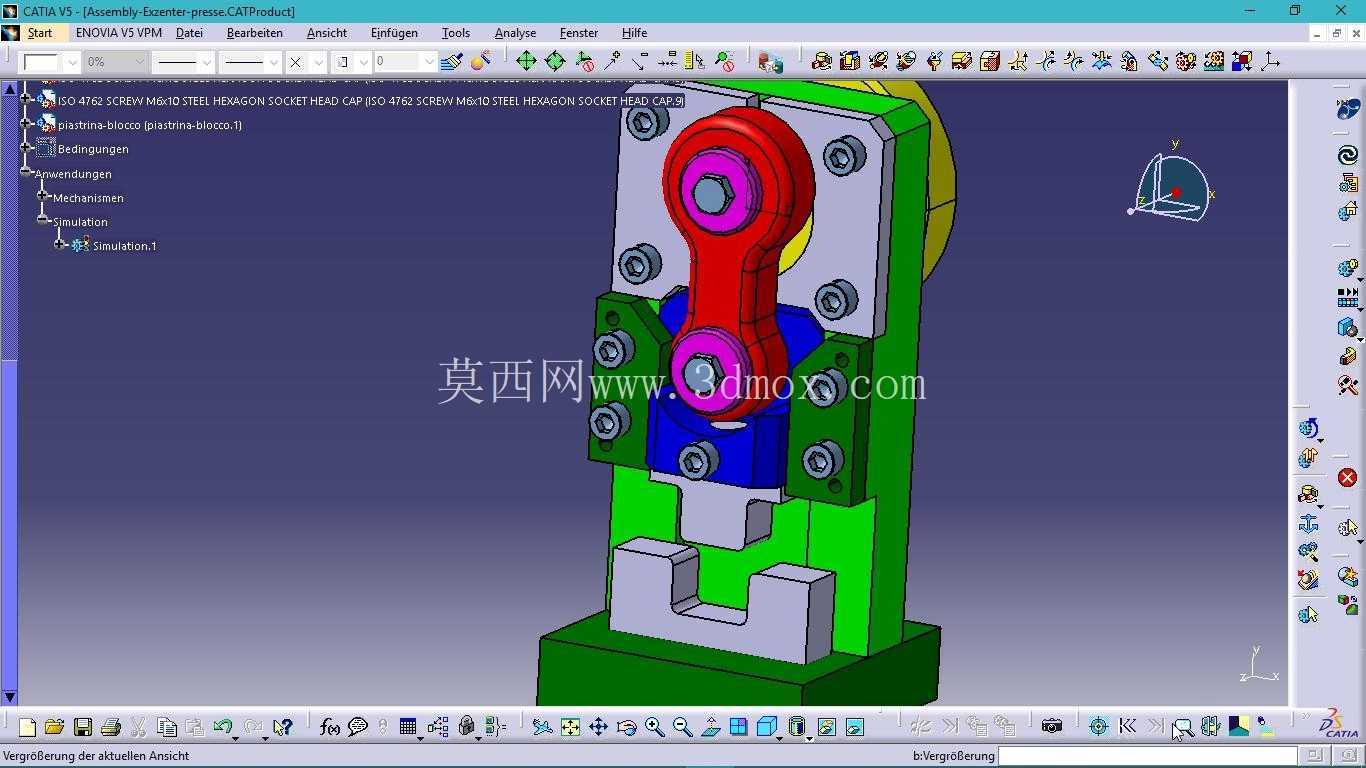Image resolution: width=1366 pixels, height=768 pixels.
Task: Open the ENOVIA V5 VPM menu
Action: click(119, 33)
